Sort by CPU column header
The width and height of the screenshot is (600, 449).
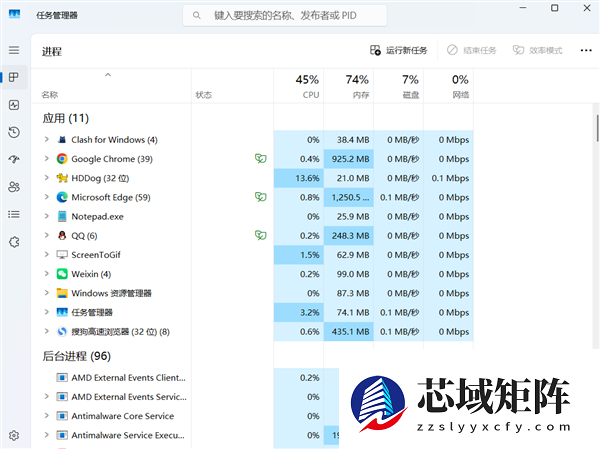pyautogui.click(x=298, y=86)
